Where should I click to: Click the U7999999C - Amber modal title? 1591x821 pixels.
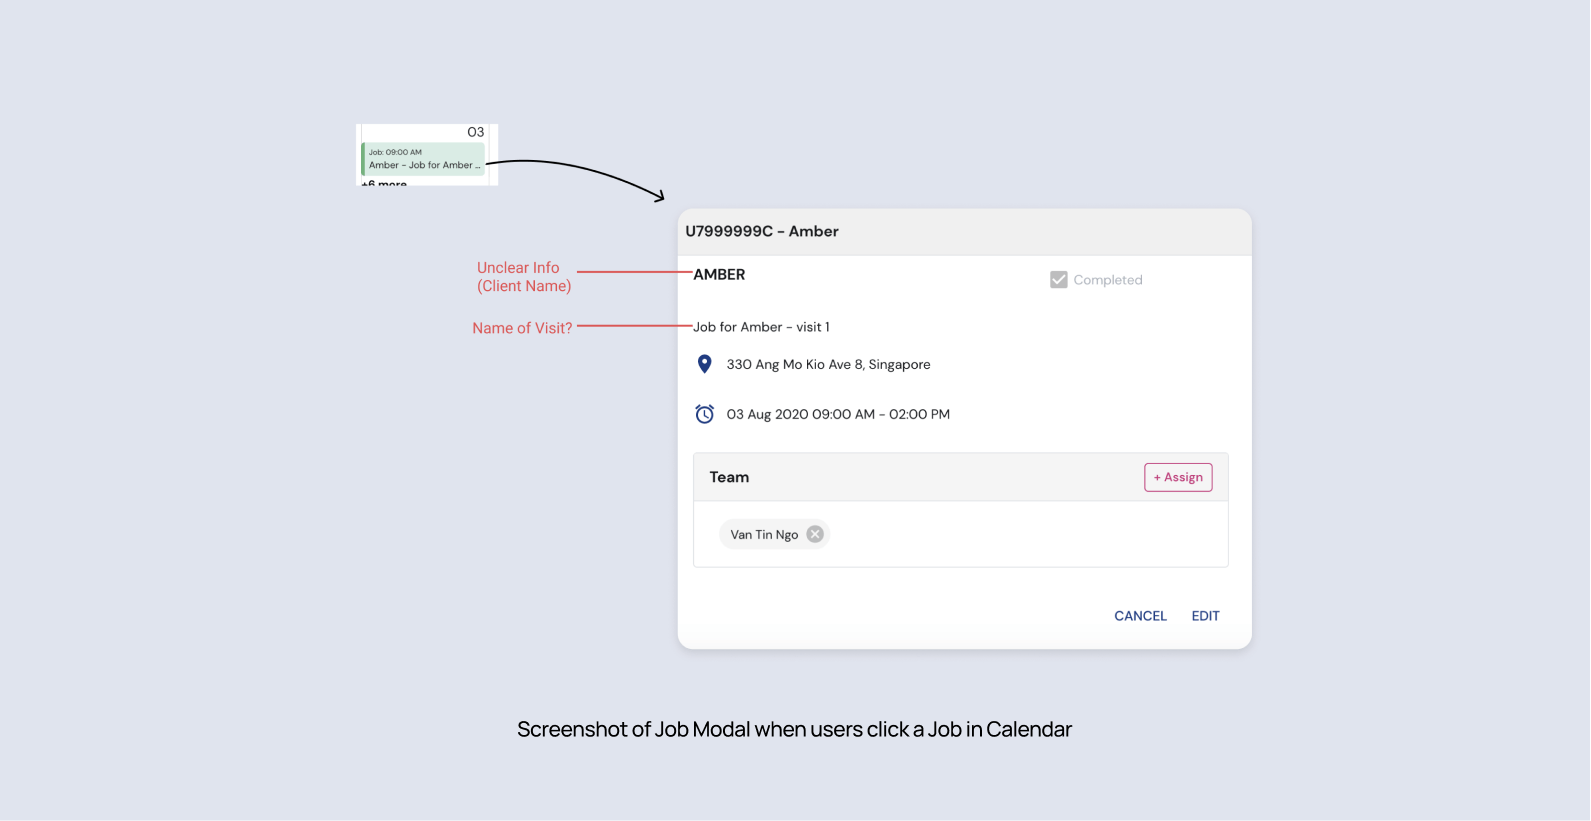point(762,231)
